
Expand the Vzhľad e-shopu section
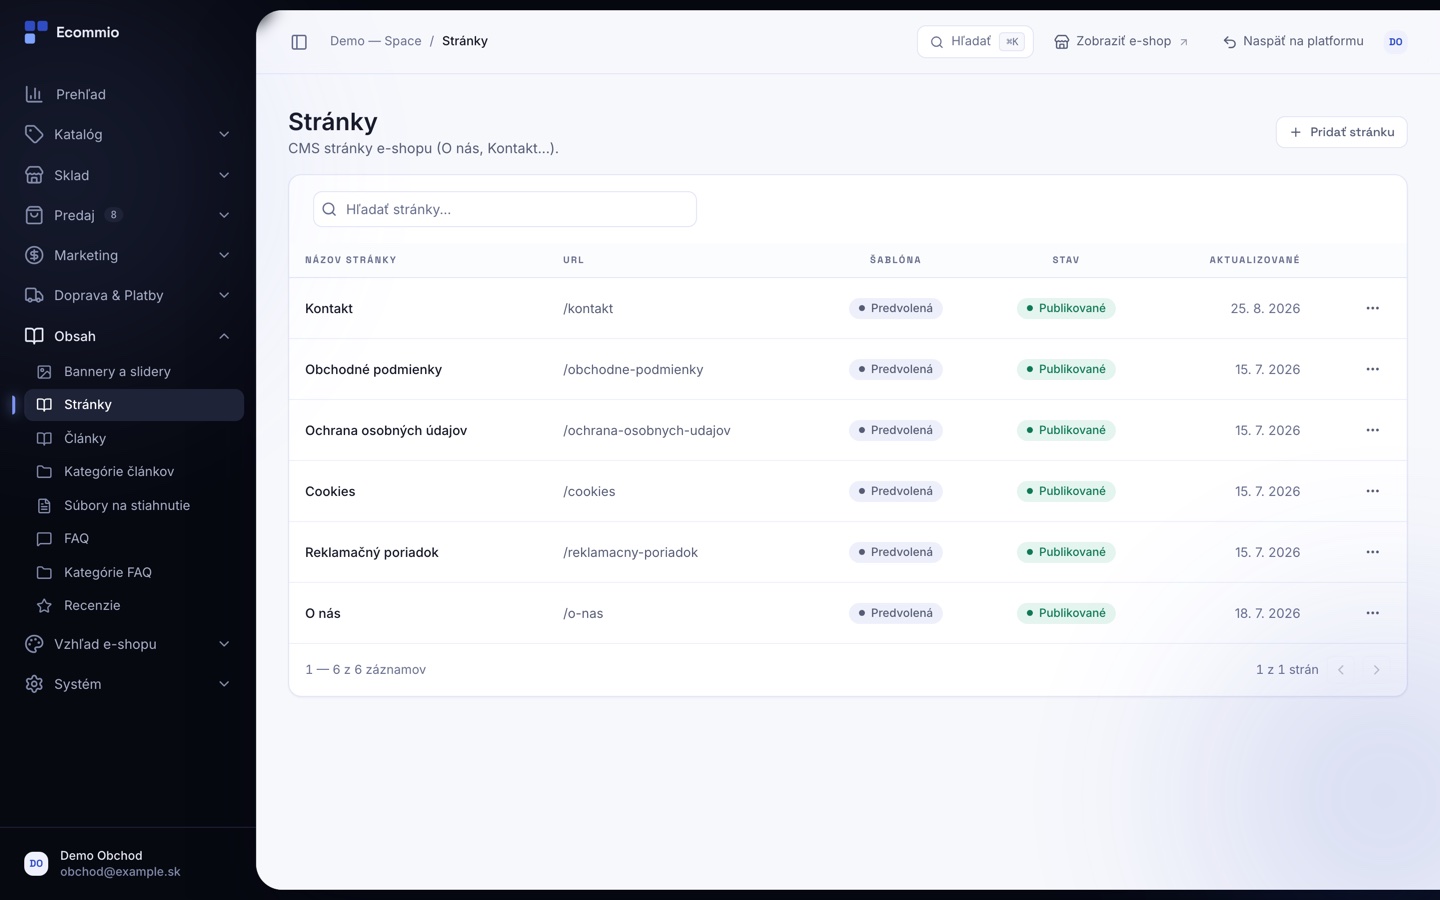[128, 644]
